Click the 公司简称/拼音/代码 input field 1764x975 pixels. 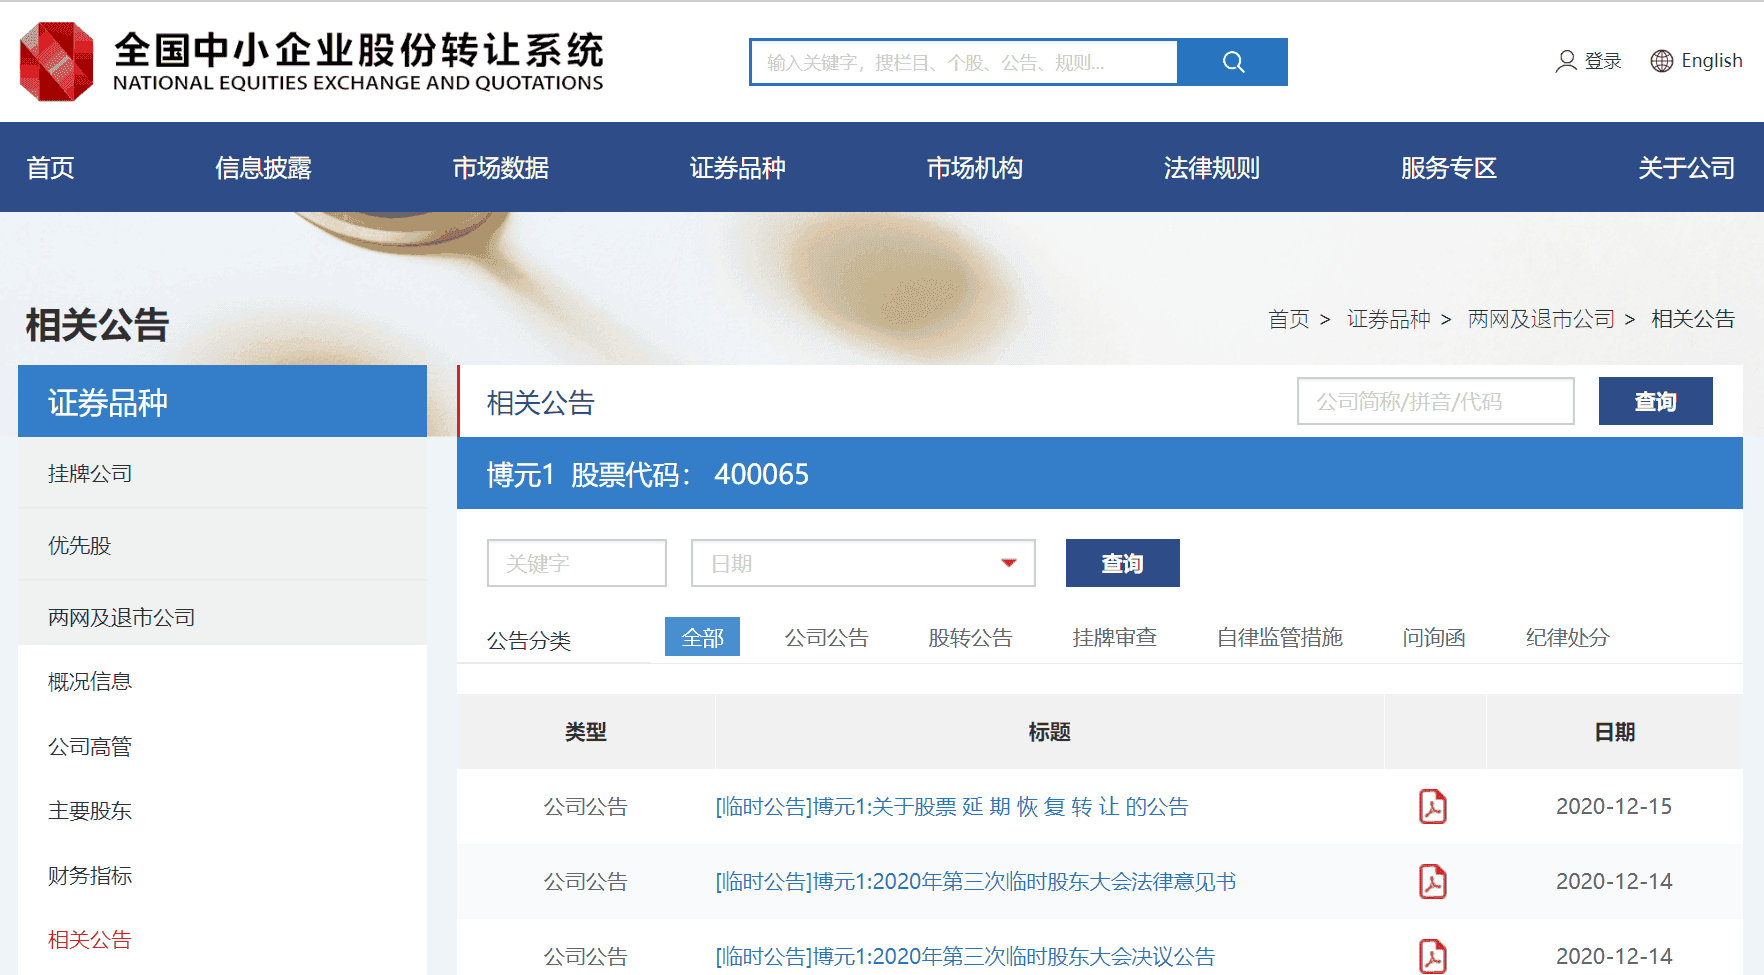tap(1435, 401)
